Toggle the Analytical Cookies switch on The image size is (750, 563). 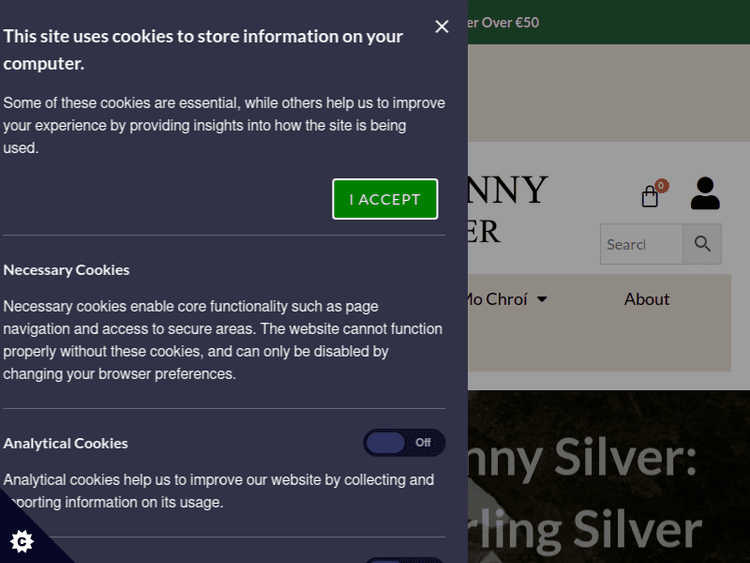(x=404, y=442)
